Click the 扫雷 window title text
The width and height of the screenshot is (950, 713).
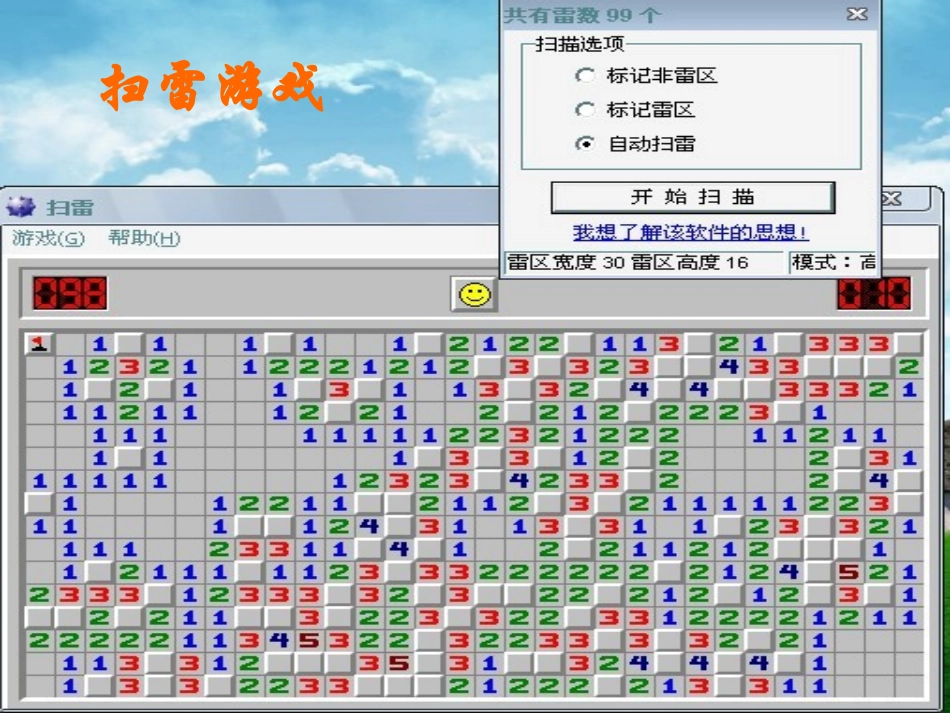[x=70, y=208]
